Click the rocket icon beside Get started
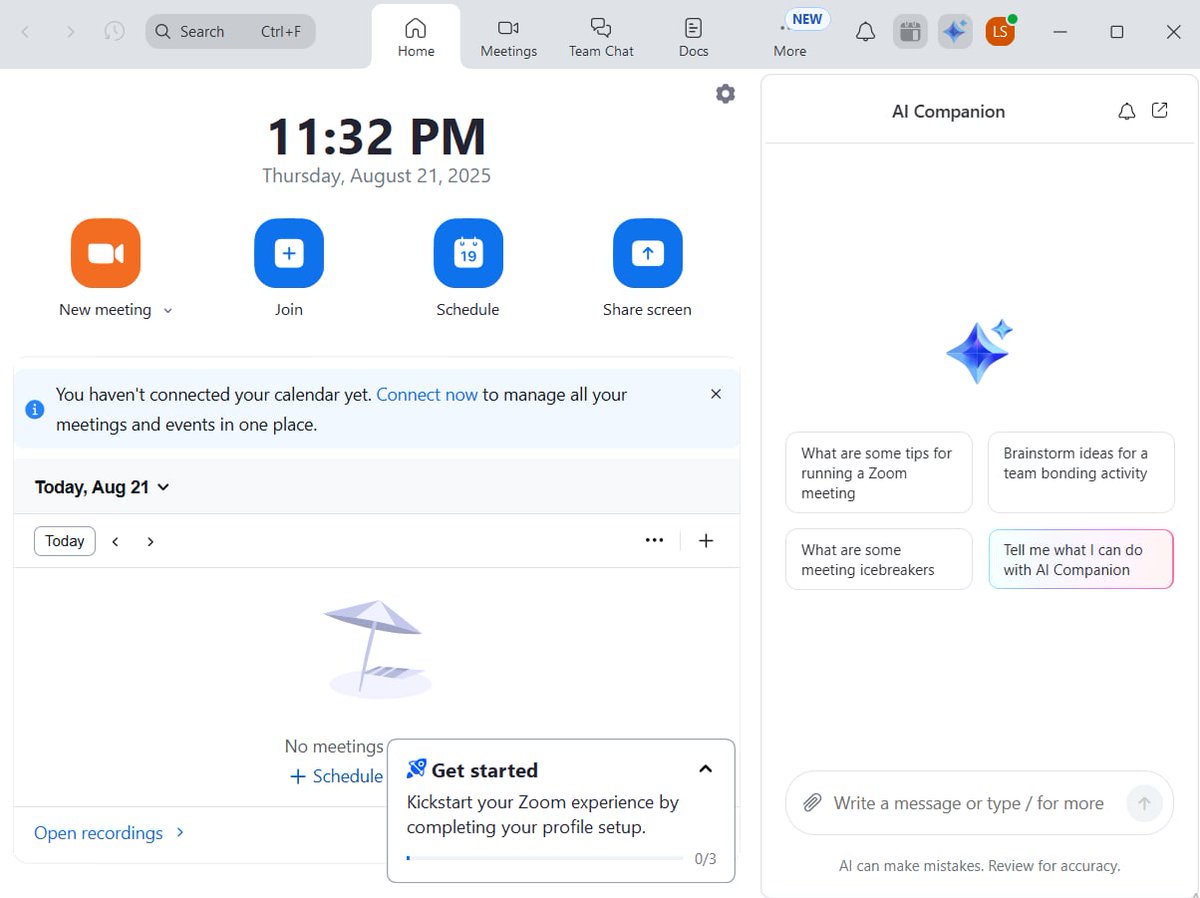Viewport: 1200px width, 898px height. (416, 769)
